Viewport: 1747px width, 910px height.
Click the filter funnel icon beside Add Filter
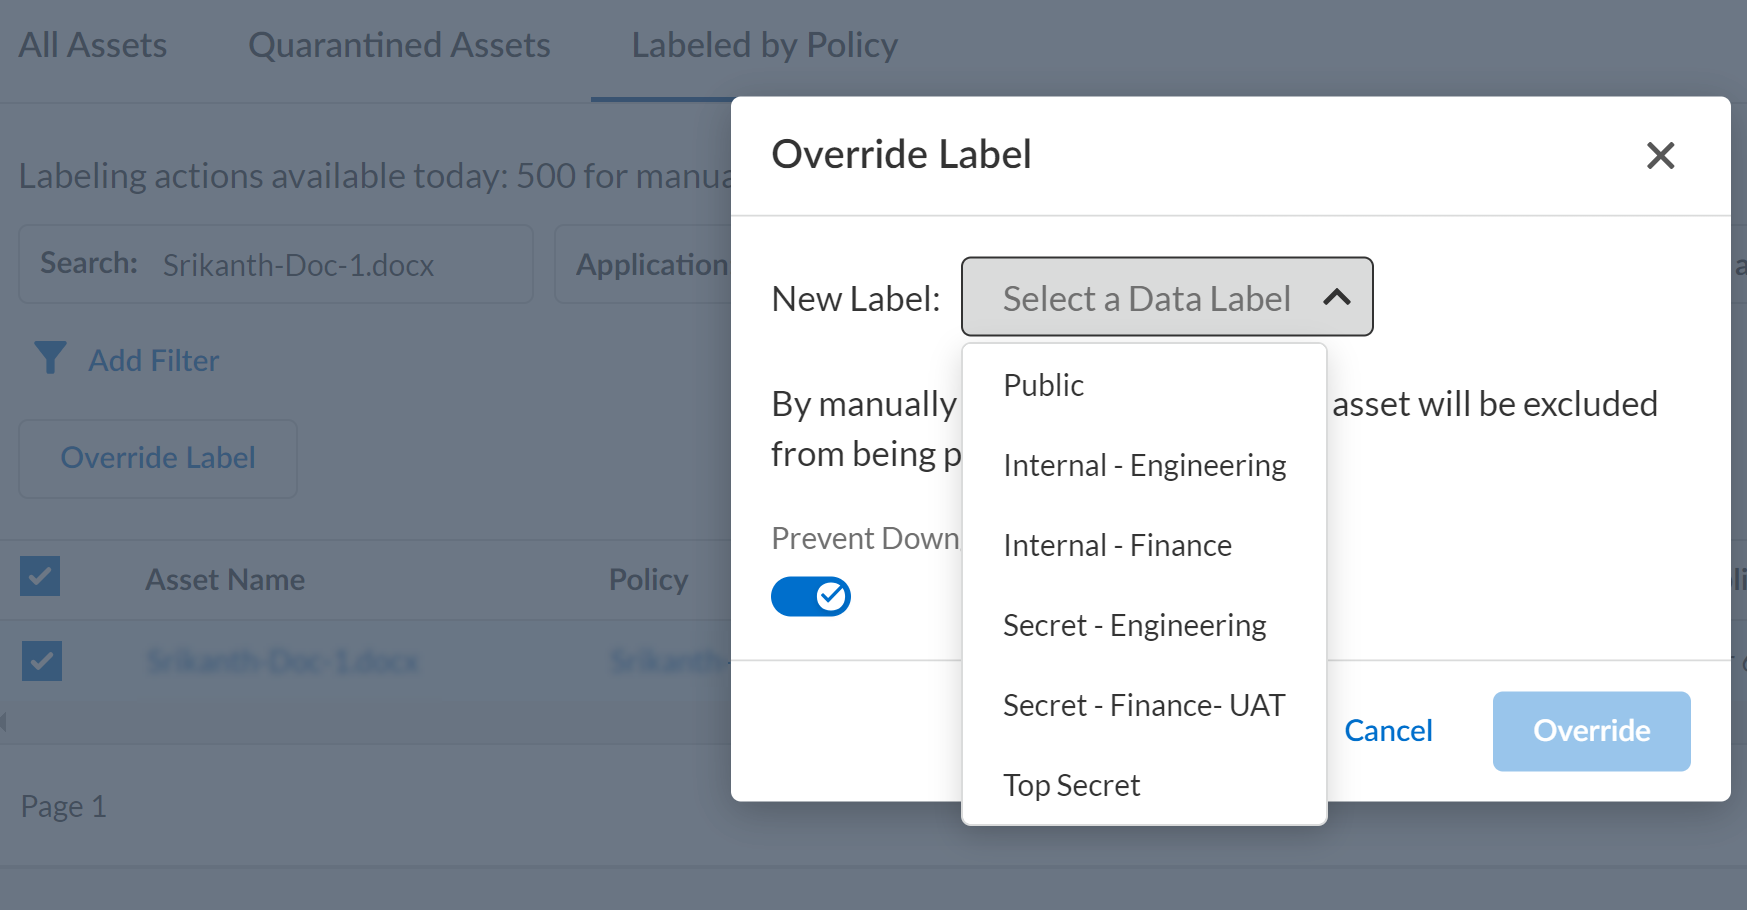point(50,358)
